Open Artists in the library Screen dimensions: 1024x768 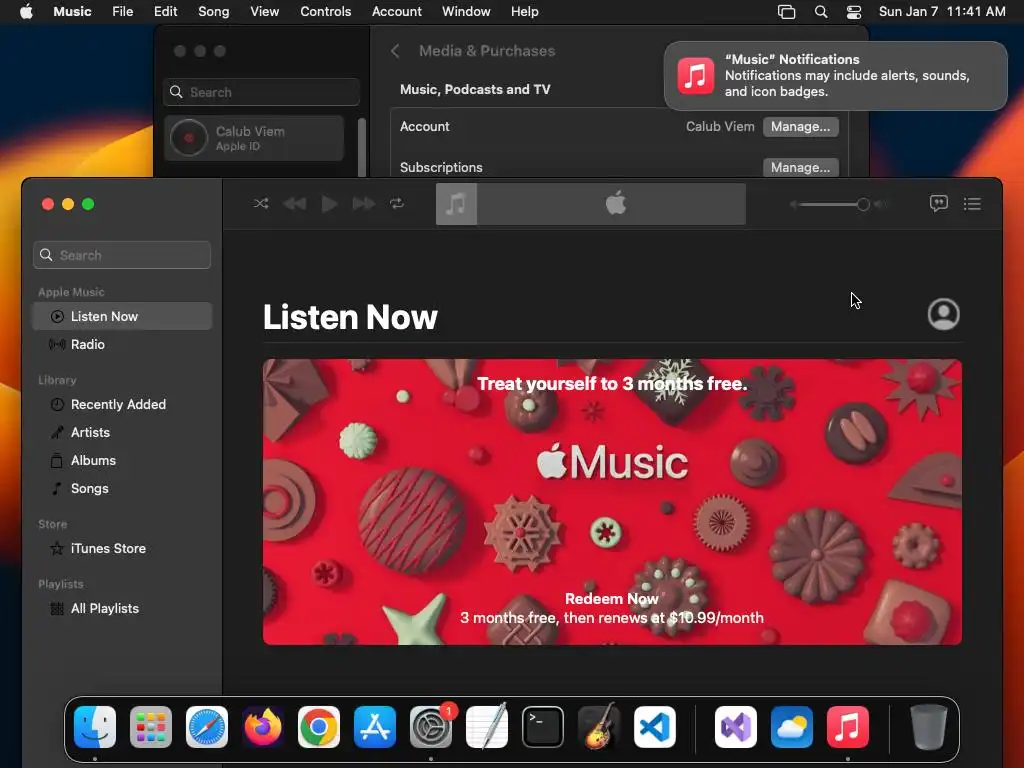(x=122, y=432)
